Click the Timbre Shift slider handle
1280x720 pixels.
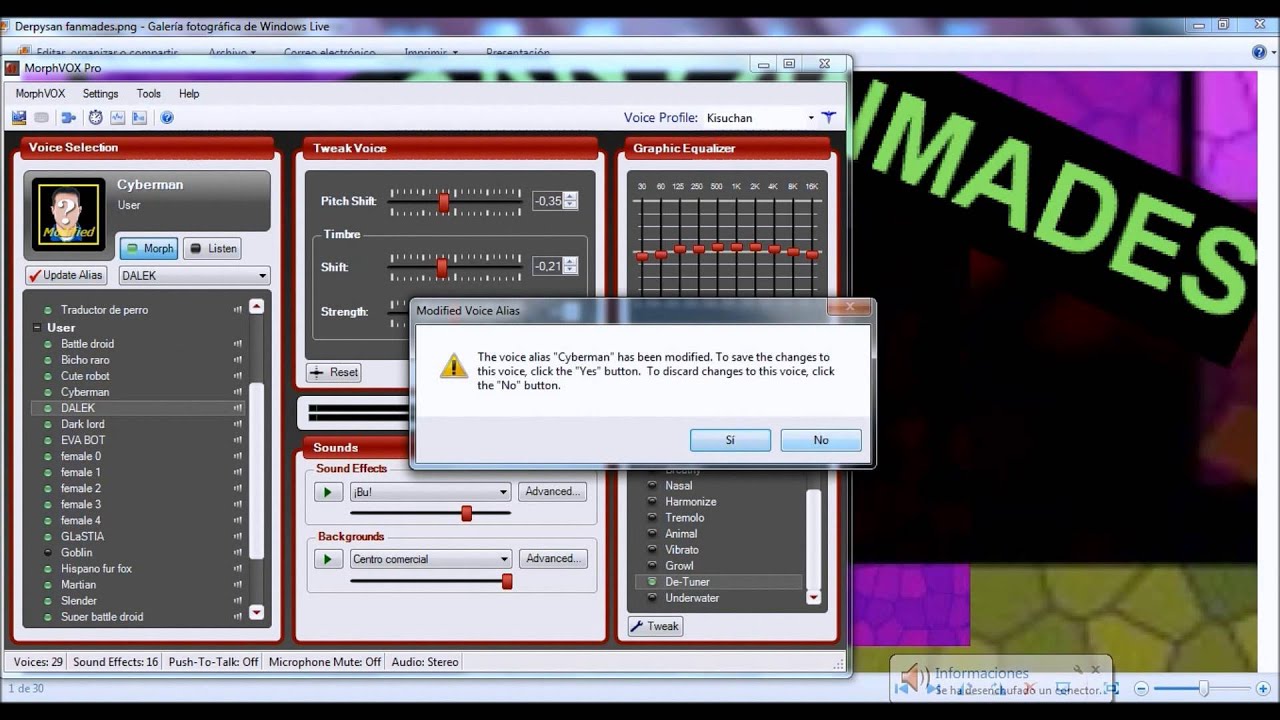(x=441, y=268)
